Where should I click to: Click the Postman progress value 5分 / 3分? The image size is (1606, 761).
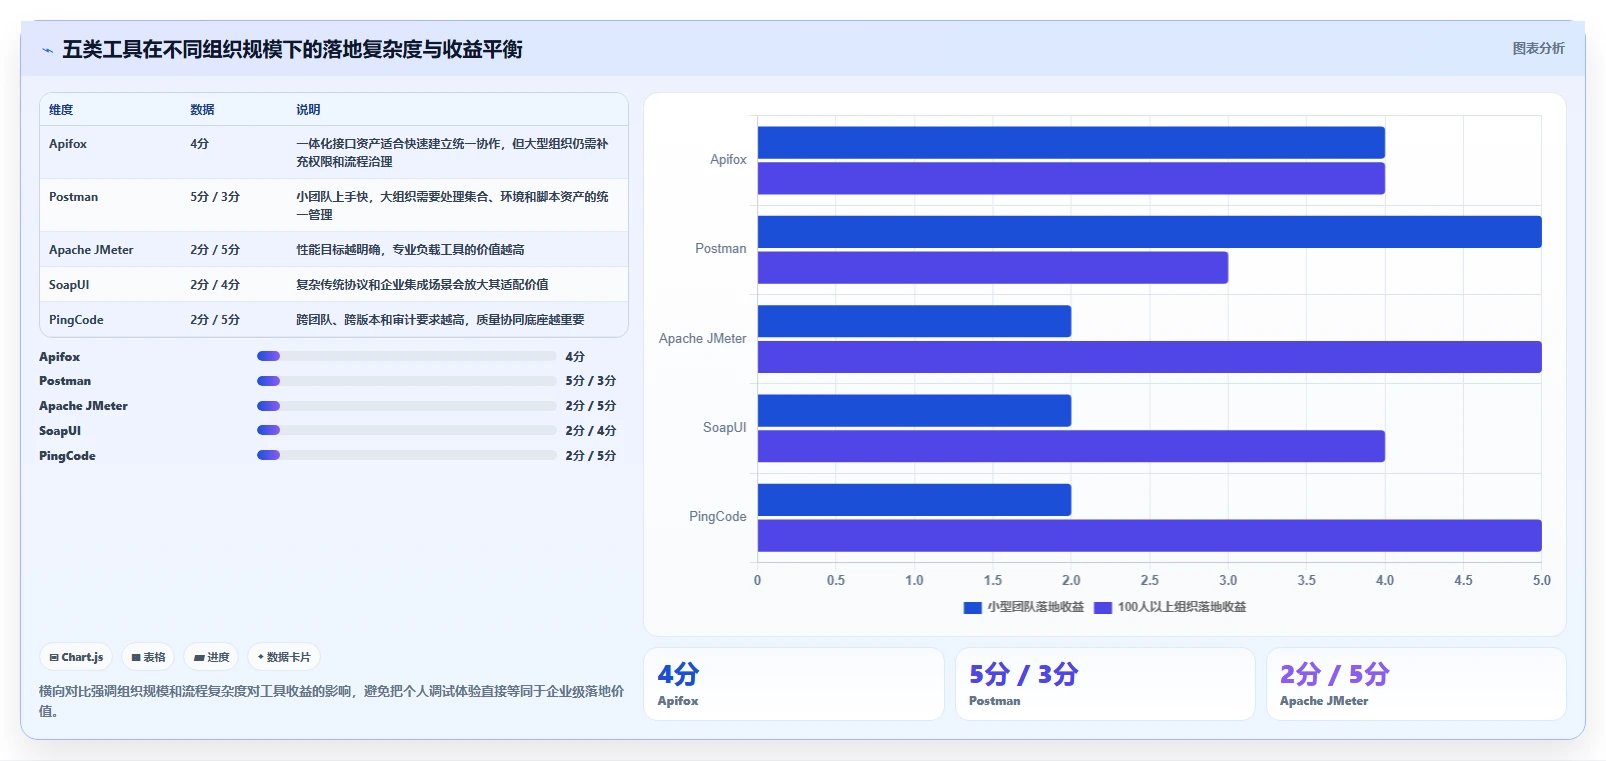(x=591, y=381)
